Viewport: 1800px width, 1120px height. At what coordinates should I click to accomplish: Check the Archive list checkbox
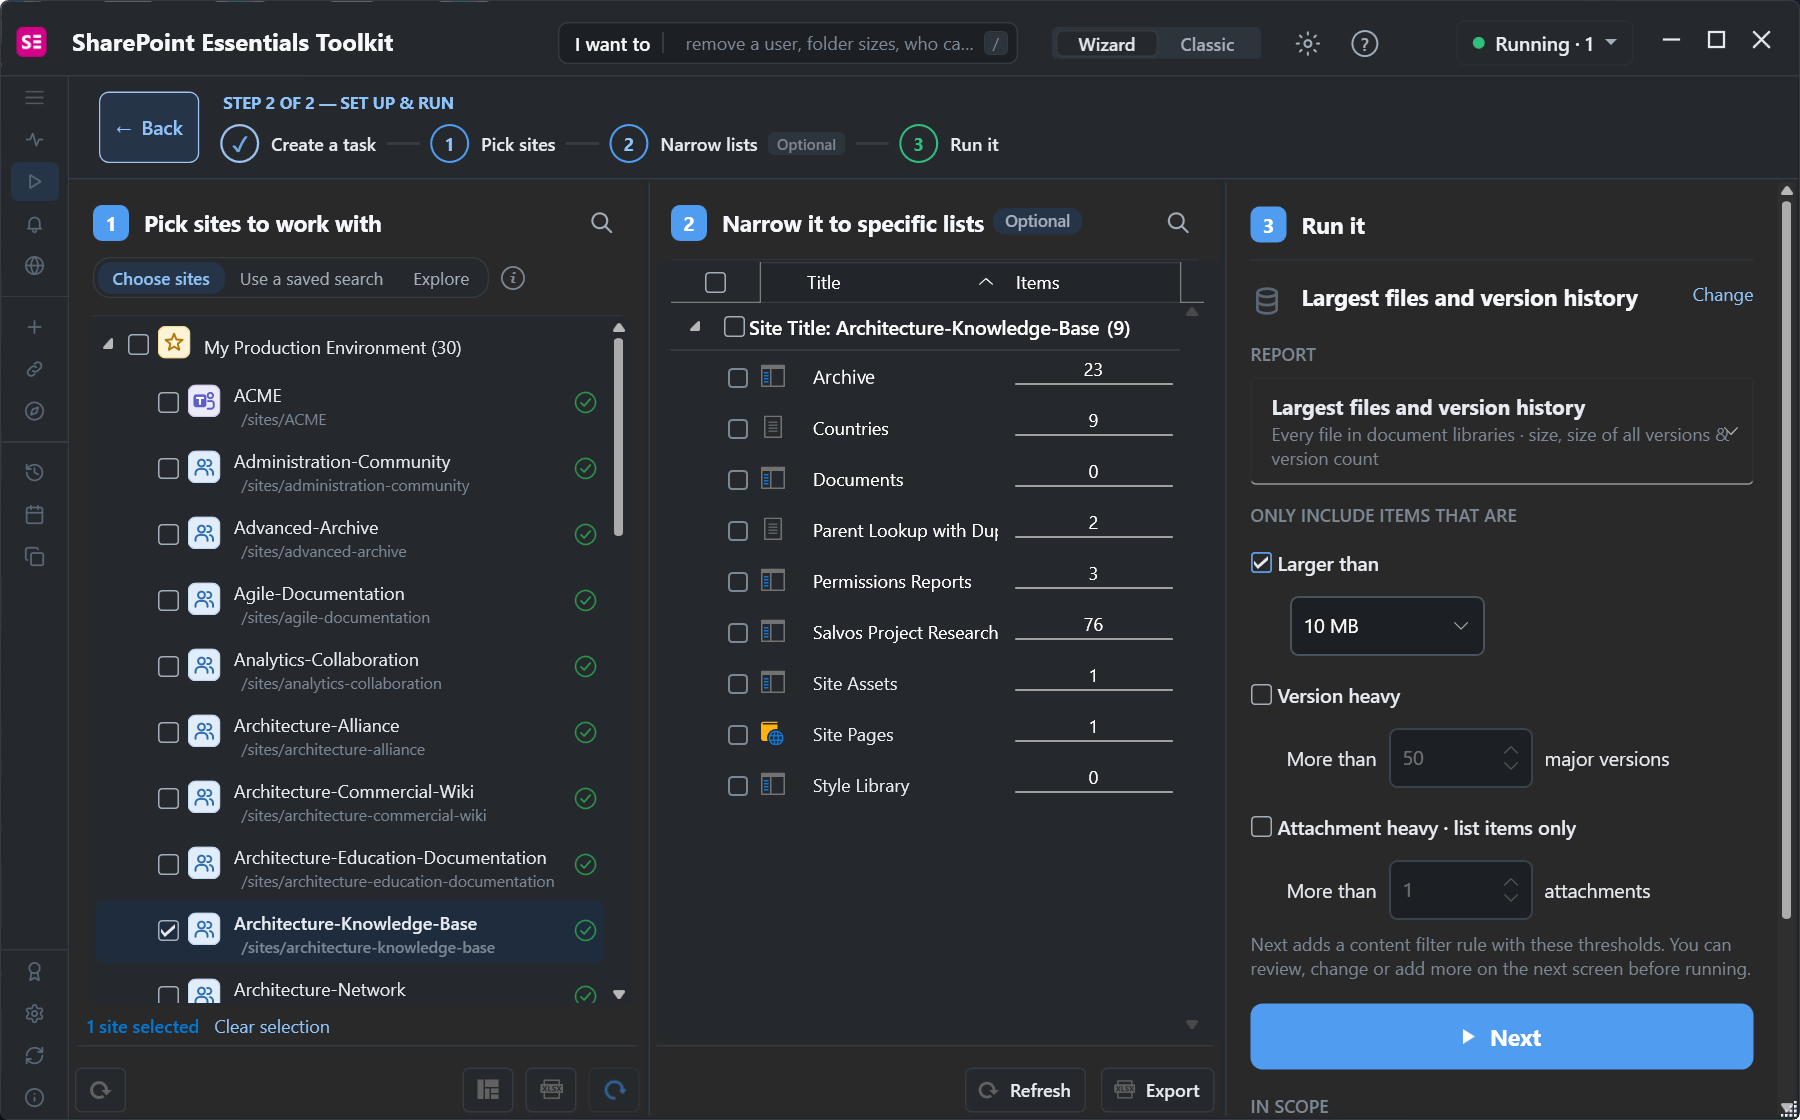(737, 378)
